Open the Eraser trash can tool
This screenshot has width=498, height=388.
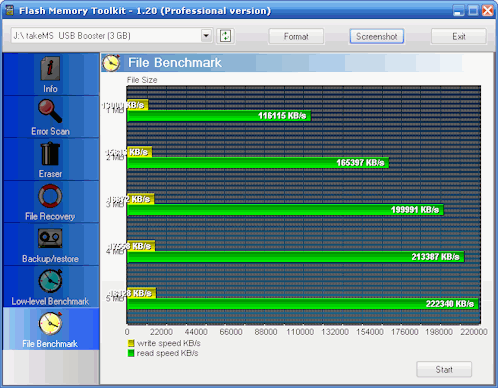click(x=50, y=154)
